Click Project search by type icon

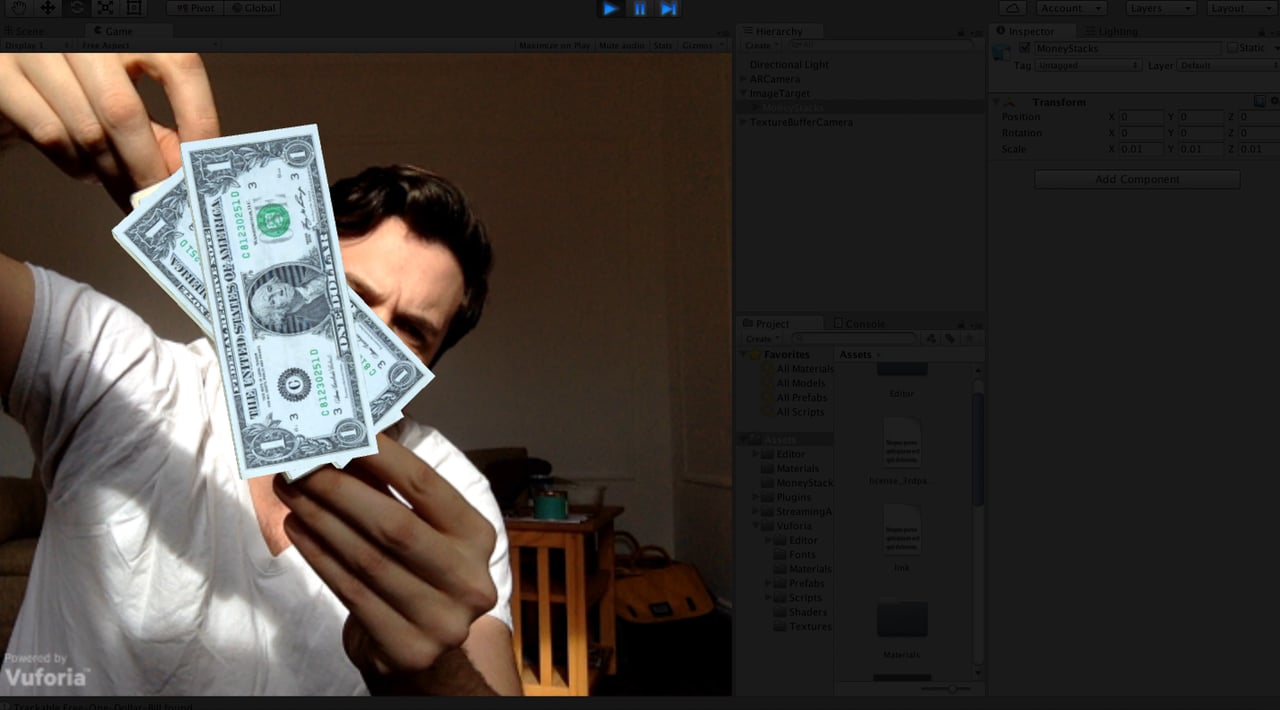(x=931, y=339)
